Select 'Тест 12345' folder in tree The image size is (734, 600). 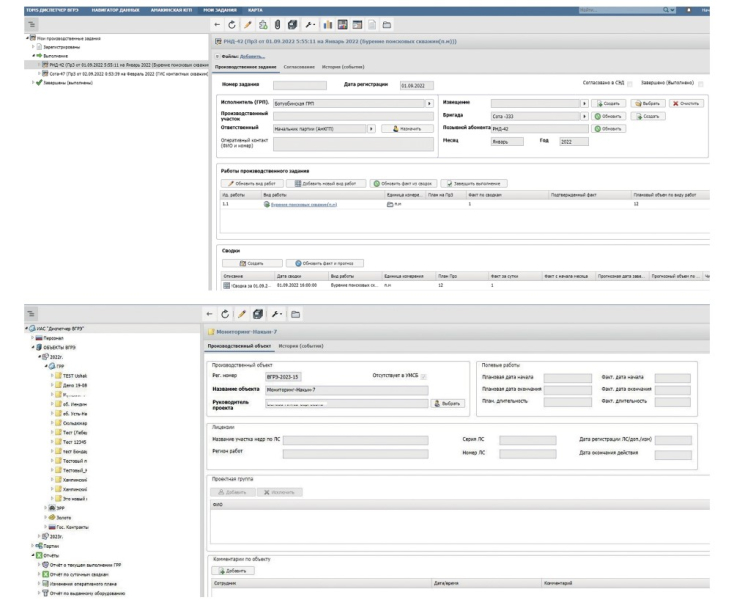click(74, 442)
